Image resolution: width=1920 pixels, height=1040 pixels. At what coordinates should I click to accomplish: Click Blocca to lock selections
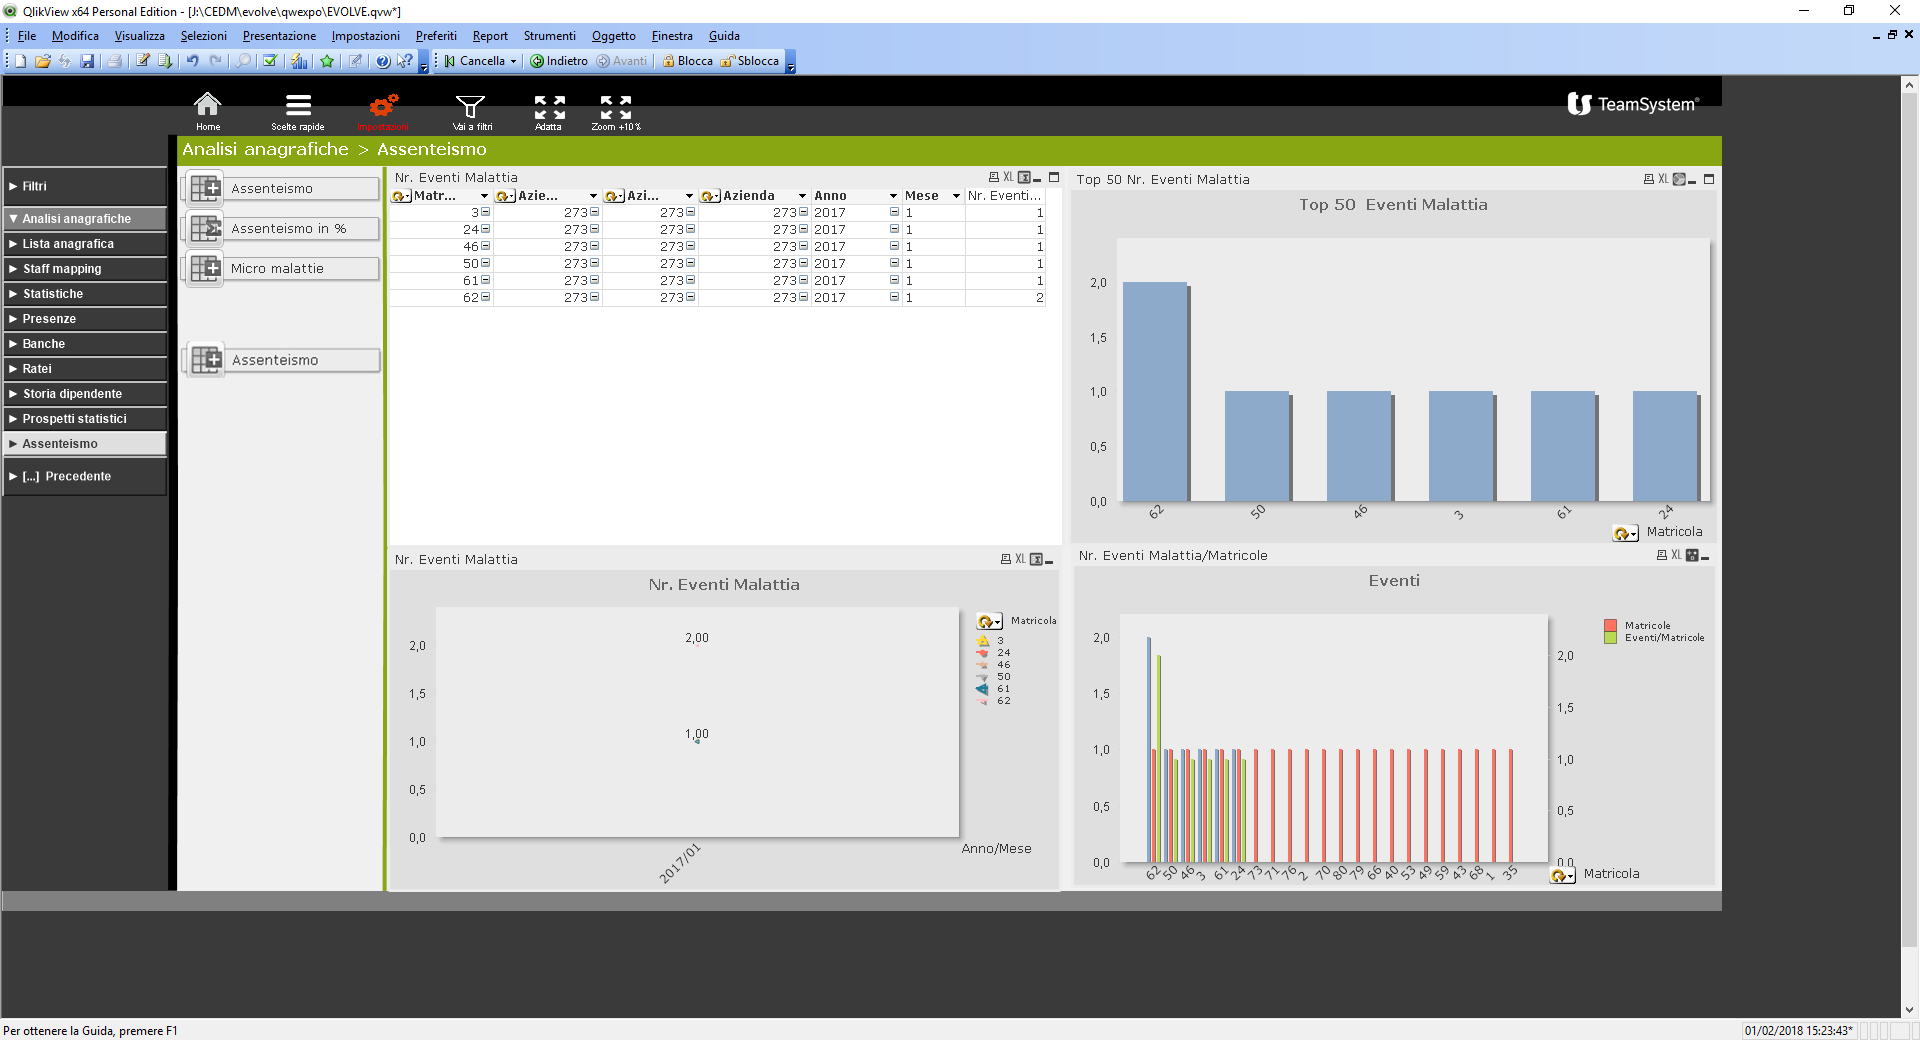coord(688,61)
